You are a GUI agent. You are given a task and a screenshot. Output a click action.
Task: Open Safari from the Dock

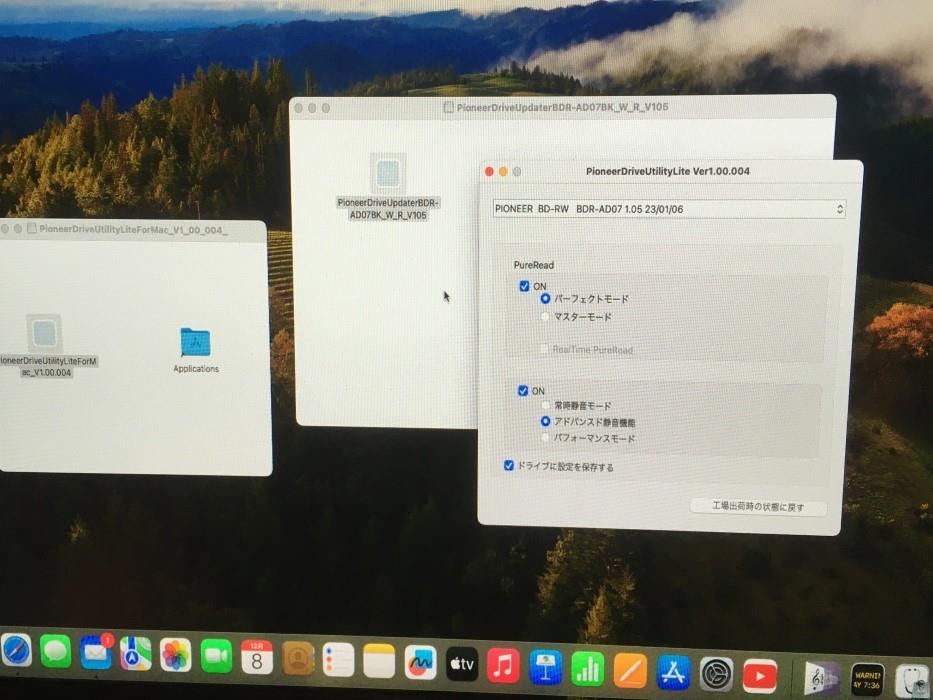click(x=15, y=650)
